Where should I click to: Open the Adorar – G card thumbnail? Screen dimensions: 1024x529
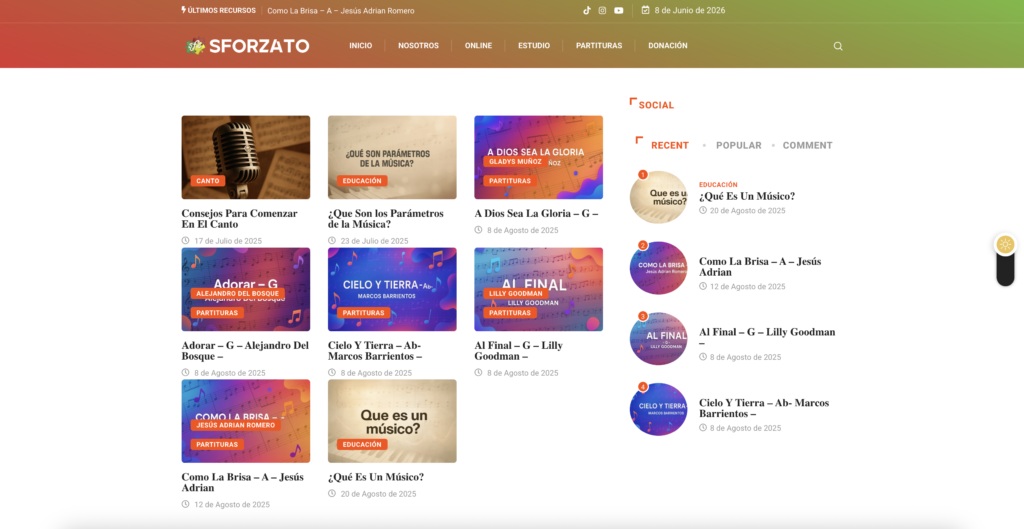tap(246, 289)
